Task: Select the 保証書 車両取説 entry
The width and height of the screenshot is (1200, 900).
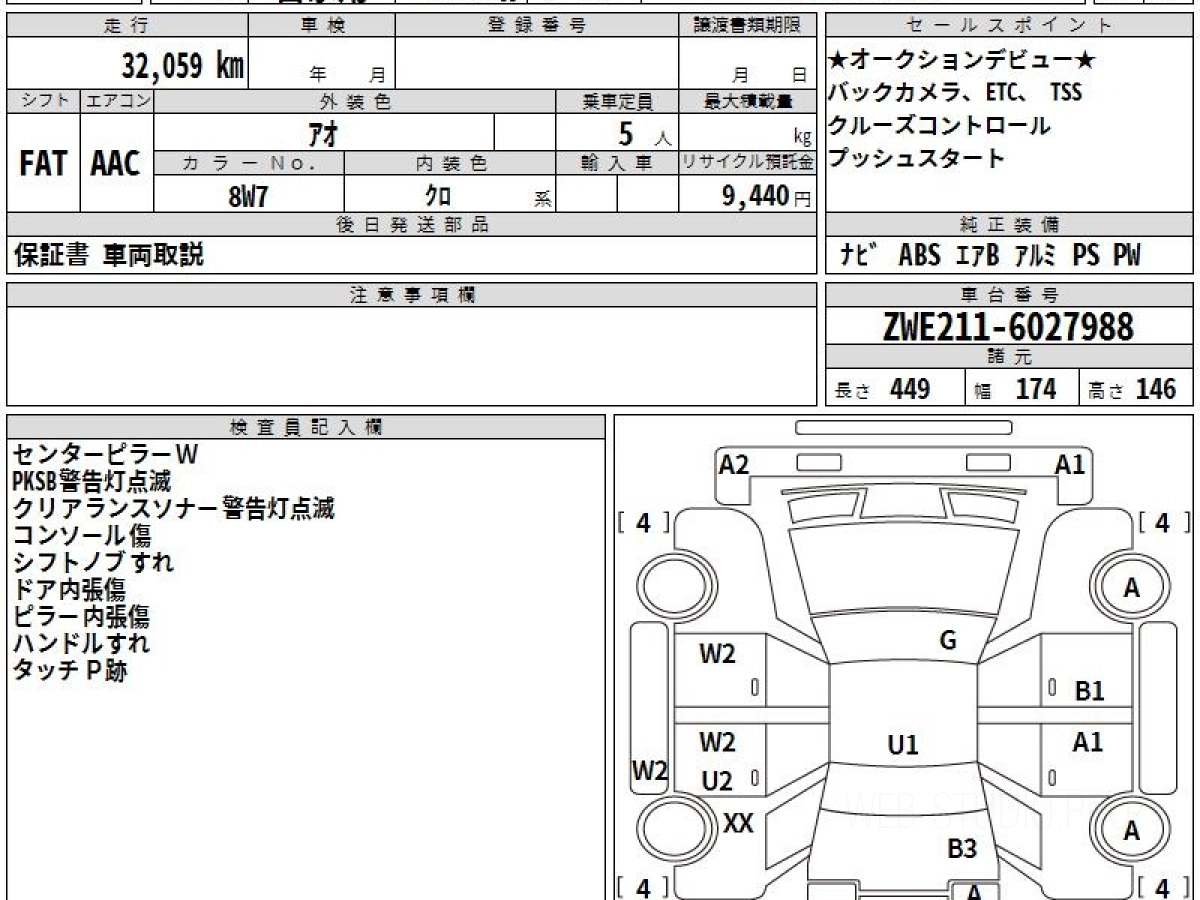Action: 109,256
